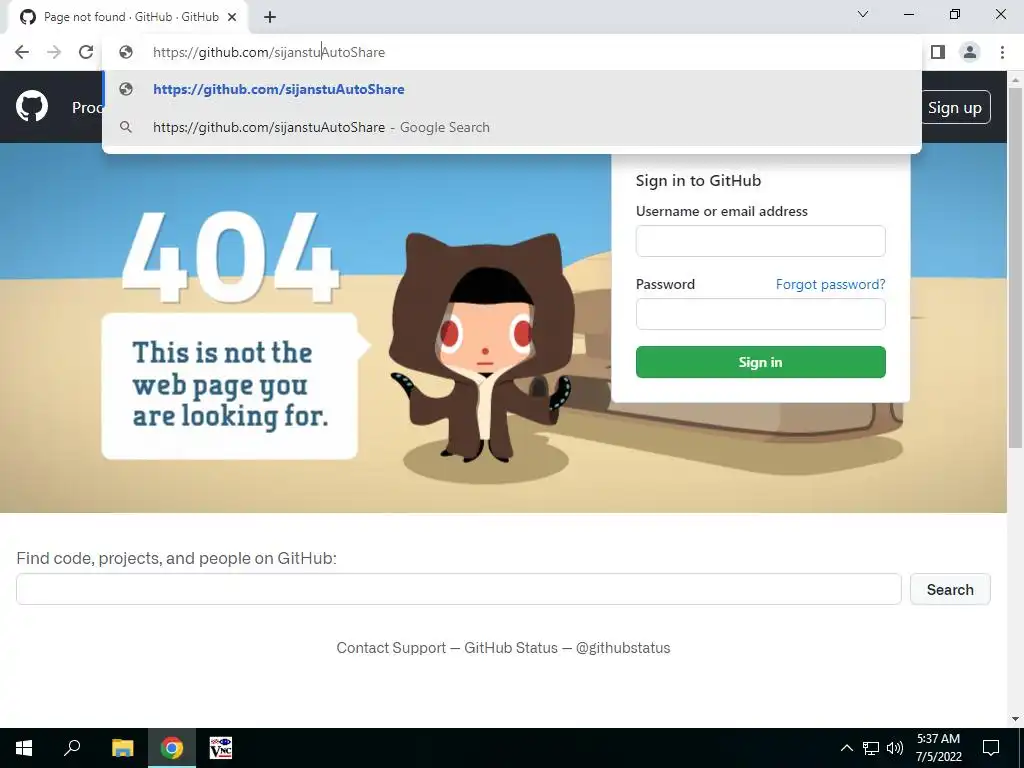Viewport: 1024px width, 768px height.
Task: Click the browser forward arrow
Action: tap(54, 52)
